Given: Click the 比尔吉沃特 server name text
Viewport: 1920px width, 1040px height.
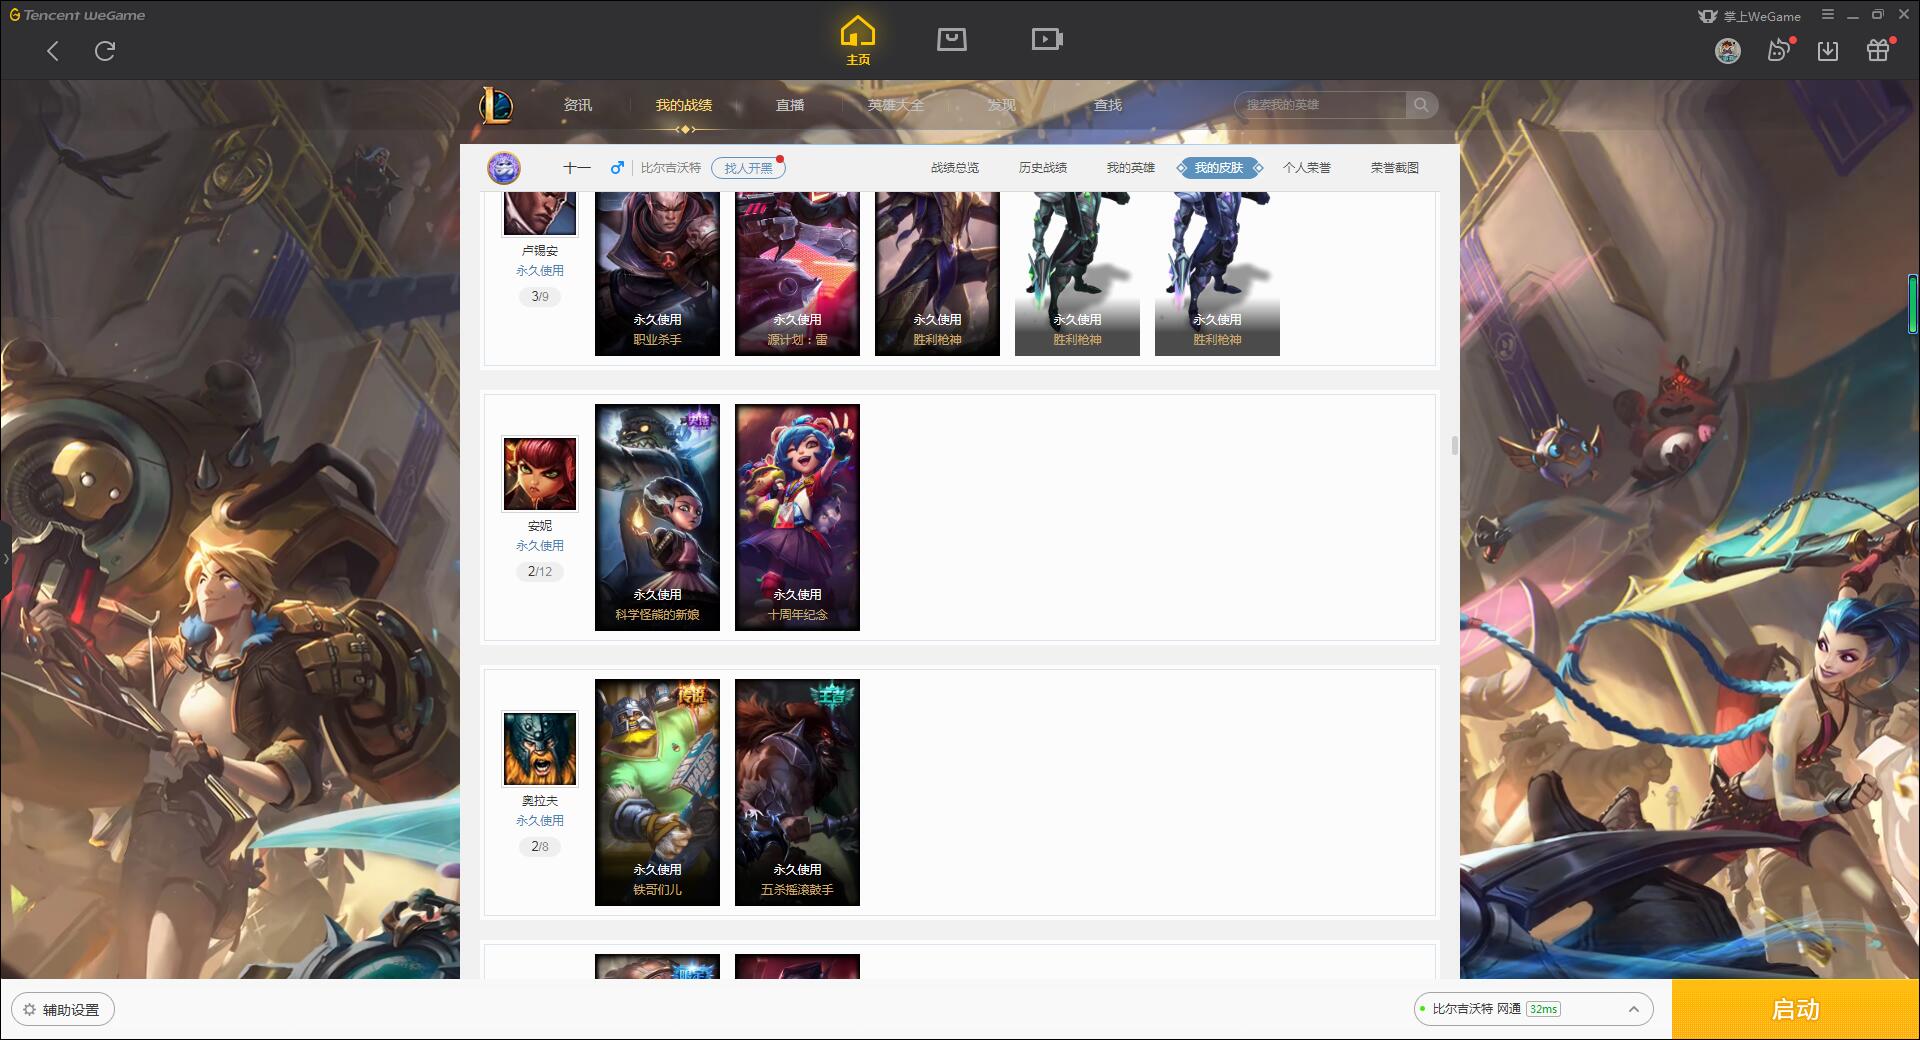Looking at the screenshot, I should (670, 168).
